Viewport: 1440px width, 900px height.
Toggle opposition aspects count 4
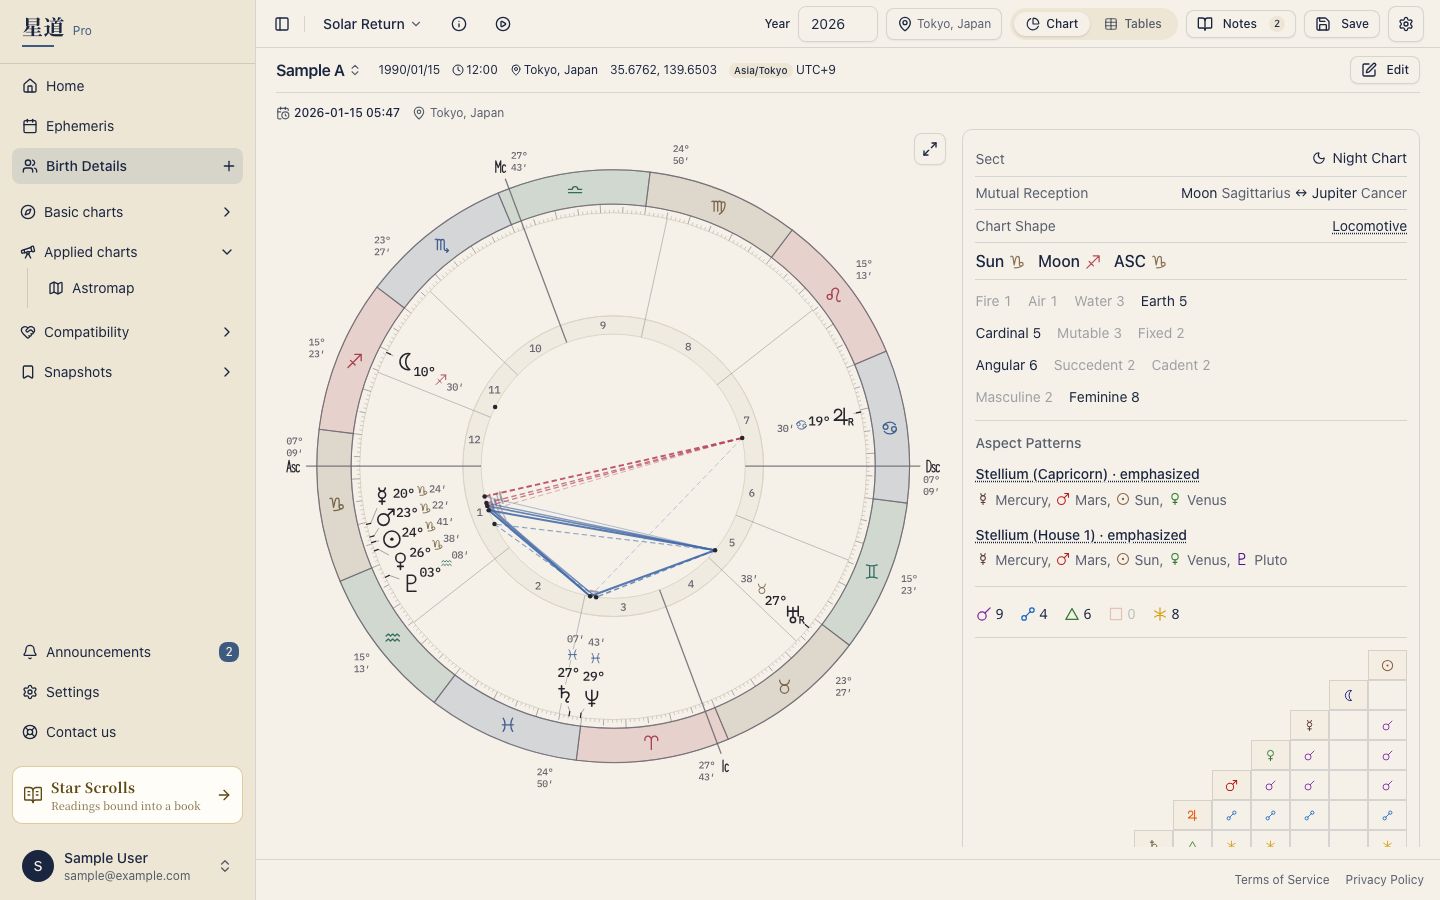(1034, 614)
